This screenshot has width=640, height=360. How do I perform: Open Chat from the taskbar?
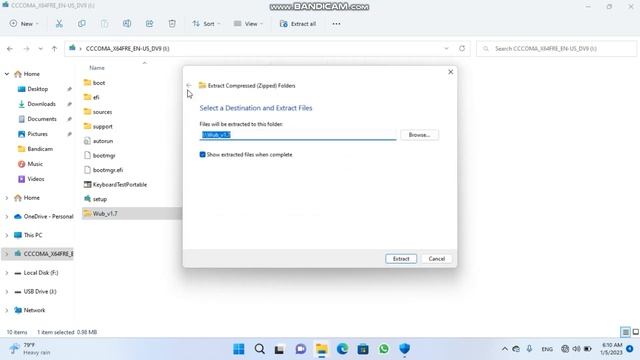[x=301, y=349]
